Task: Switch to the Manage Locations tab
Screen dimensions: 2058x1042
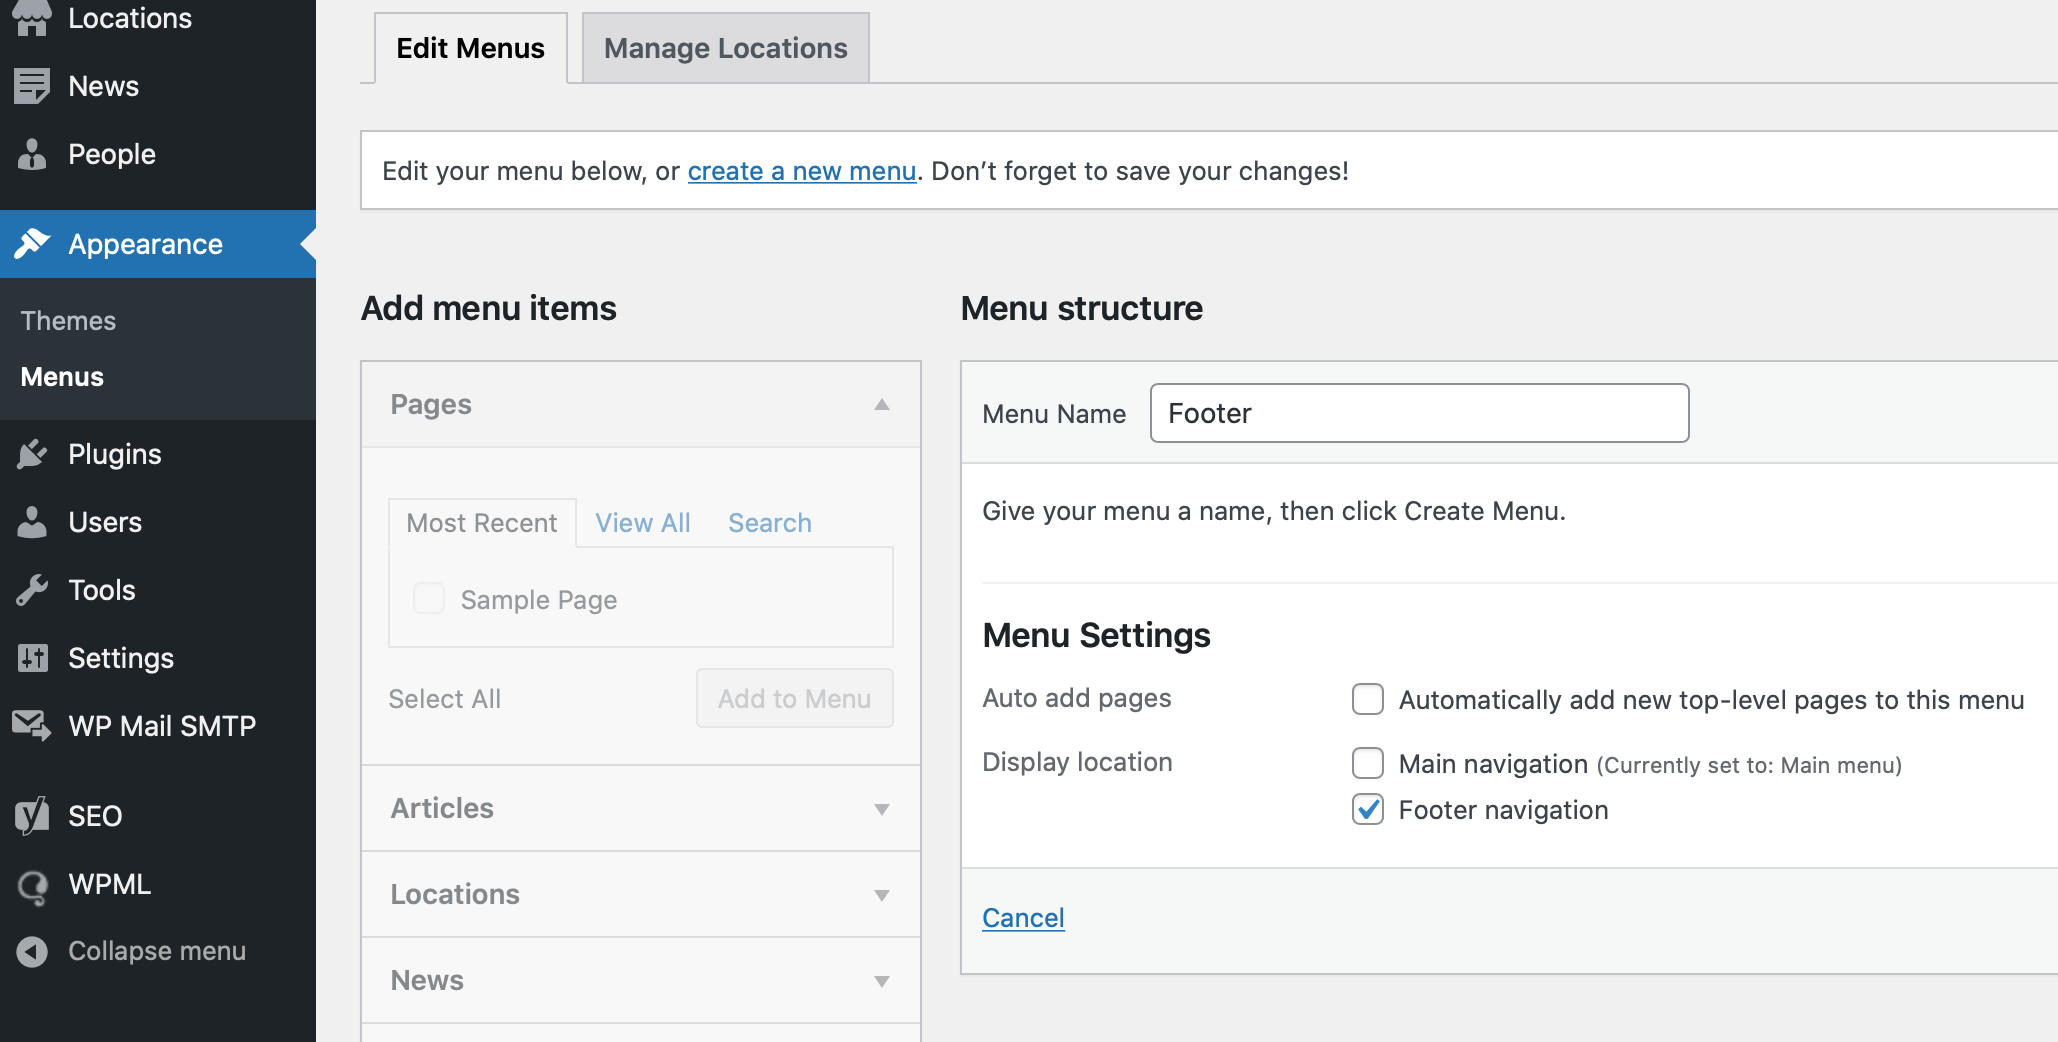Action: point(725,48)
